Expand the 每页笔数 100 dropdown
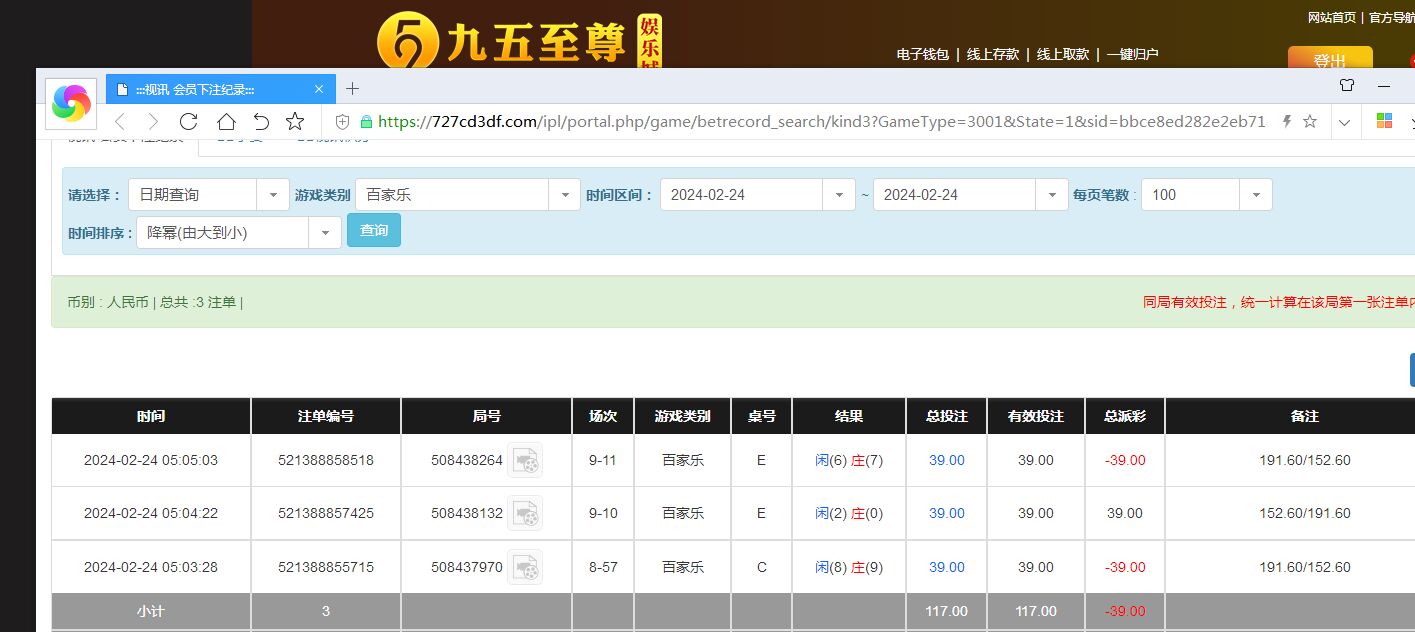 tap(1256, 195)
